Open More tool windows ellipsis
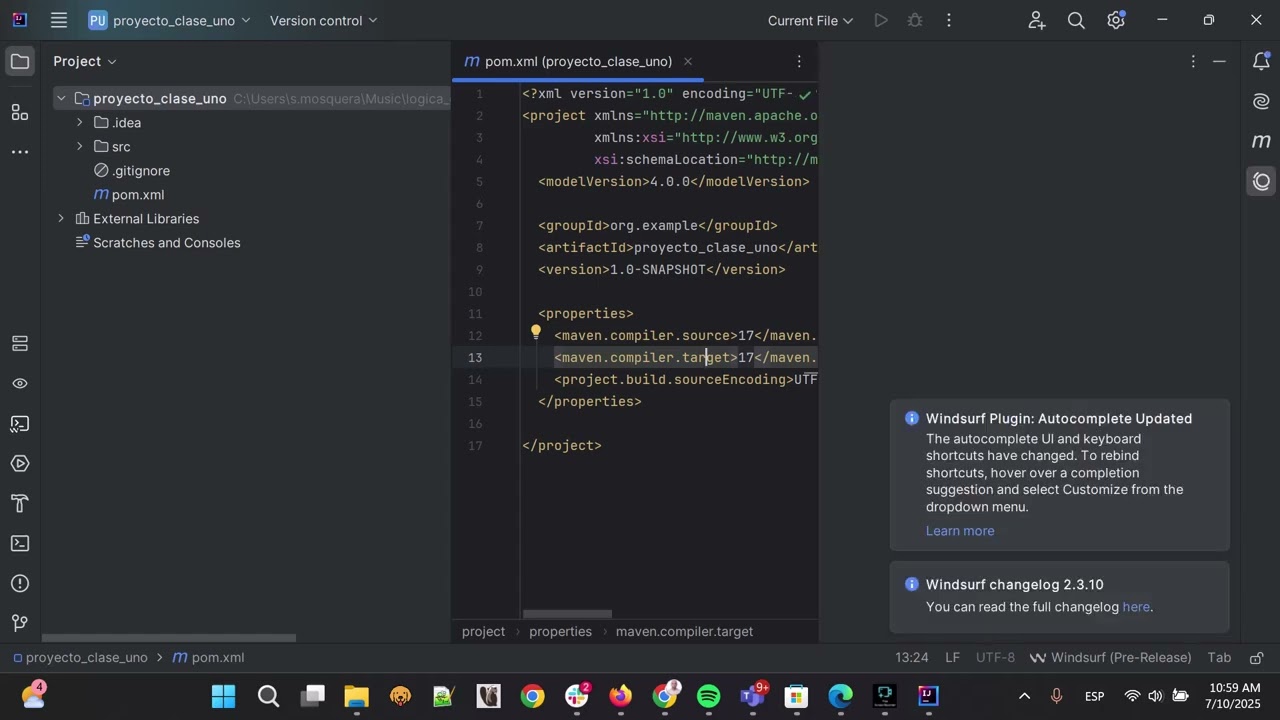 (20, 152)
